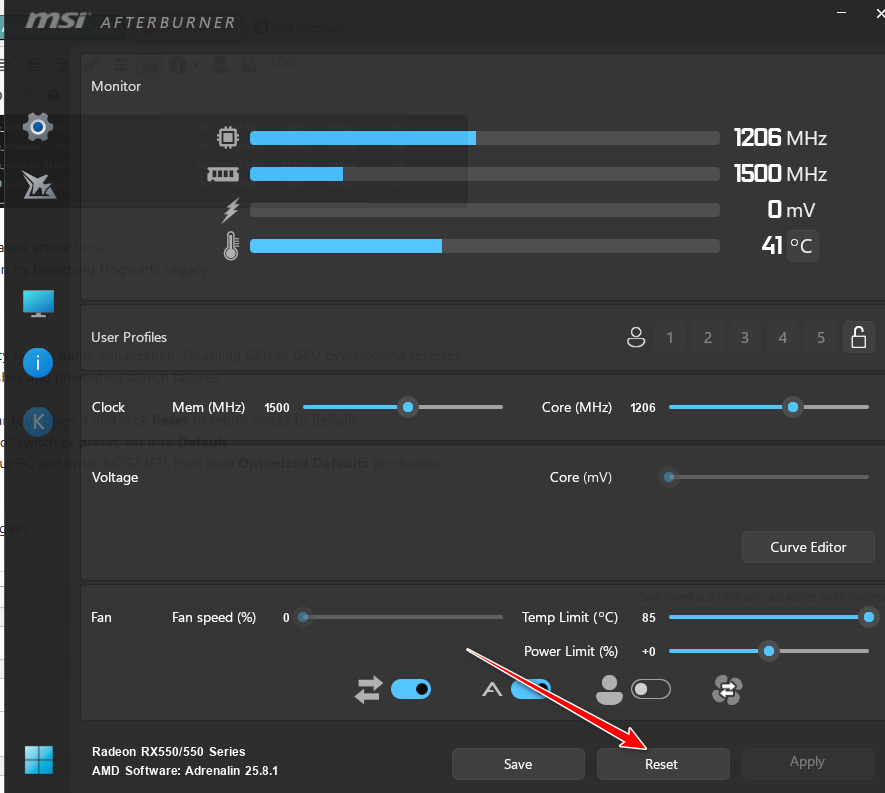The image size is (885, 793).
Task: Open the hardware monitor screen icon
Action: 38,303
